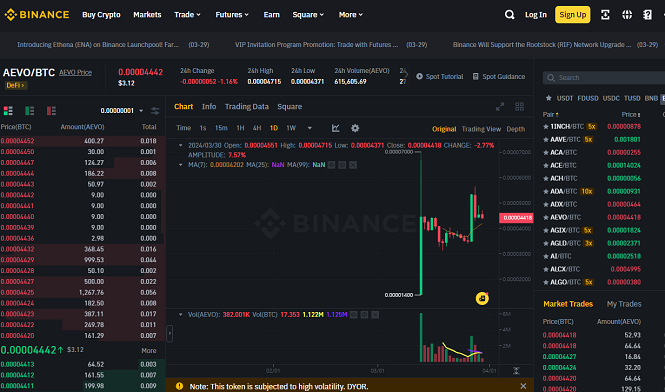Expand the Trade dropdown menu

(x=187, y=15)
